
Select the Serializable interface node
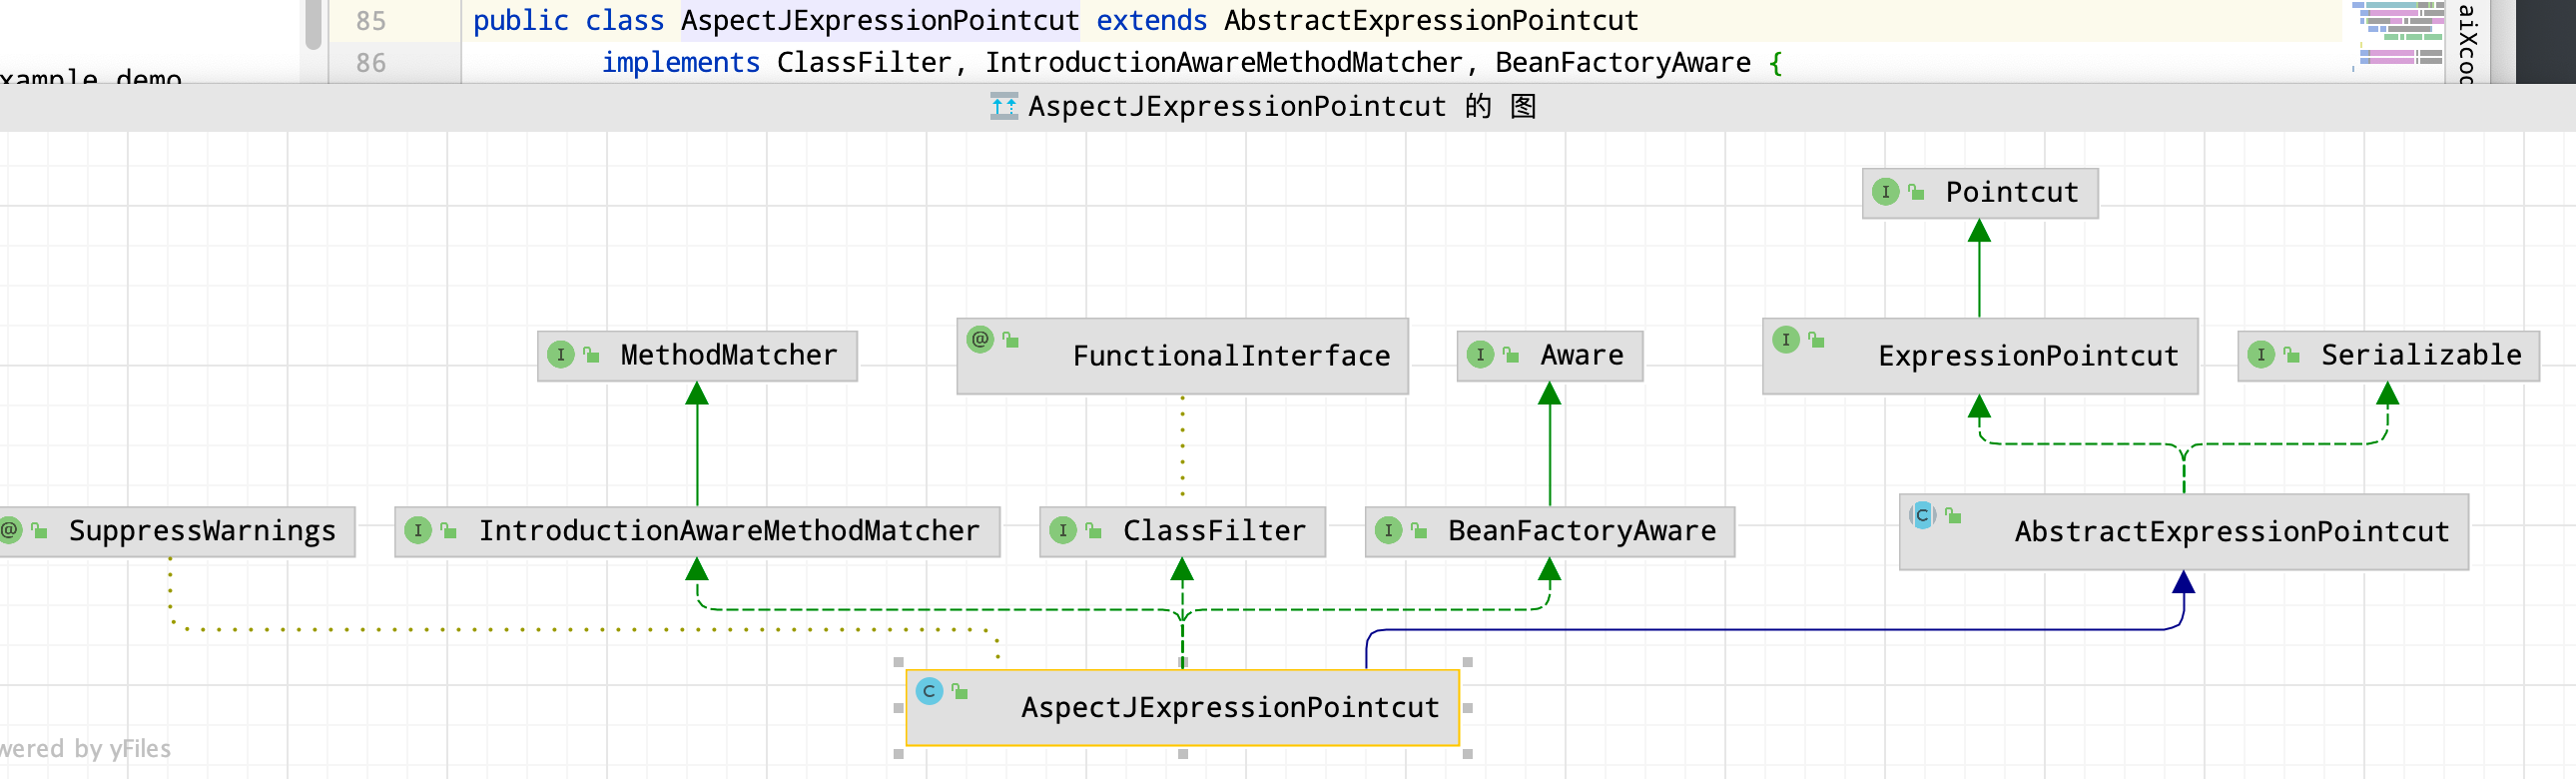(2388, 356)
